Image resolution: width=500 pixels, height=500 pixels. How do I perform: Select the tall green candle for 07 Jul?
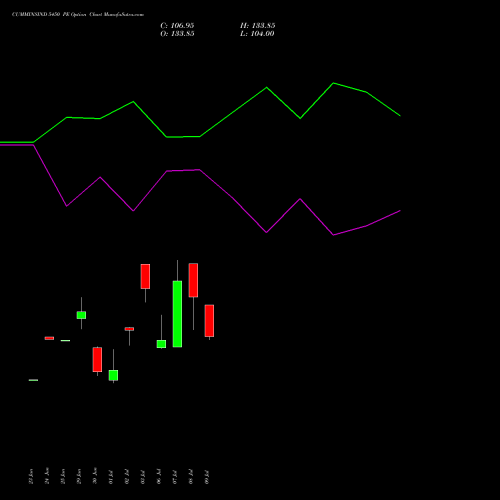(x=177, y=314)
